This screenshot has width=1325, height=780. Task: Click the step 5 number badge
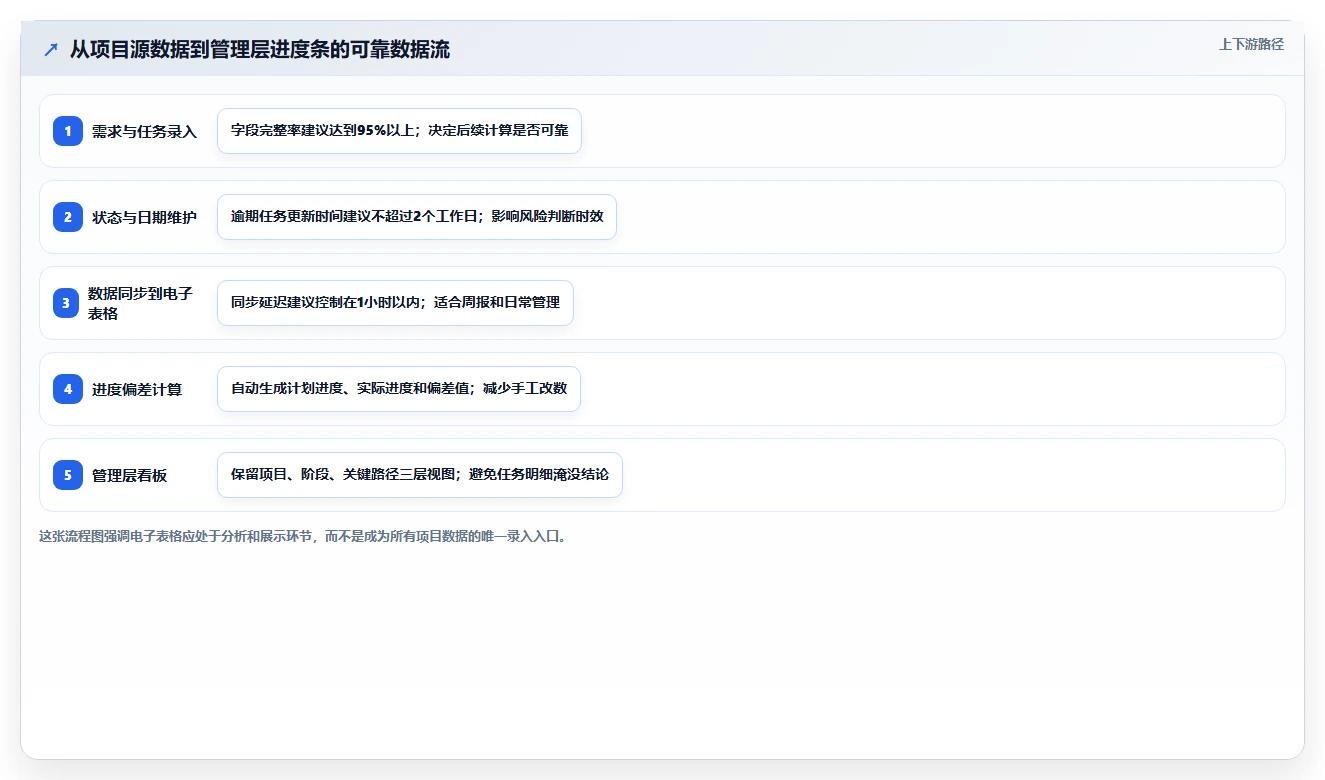68,475
